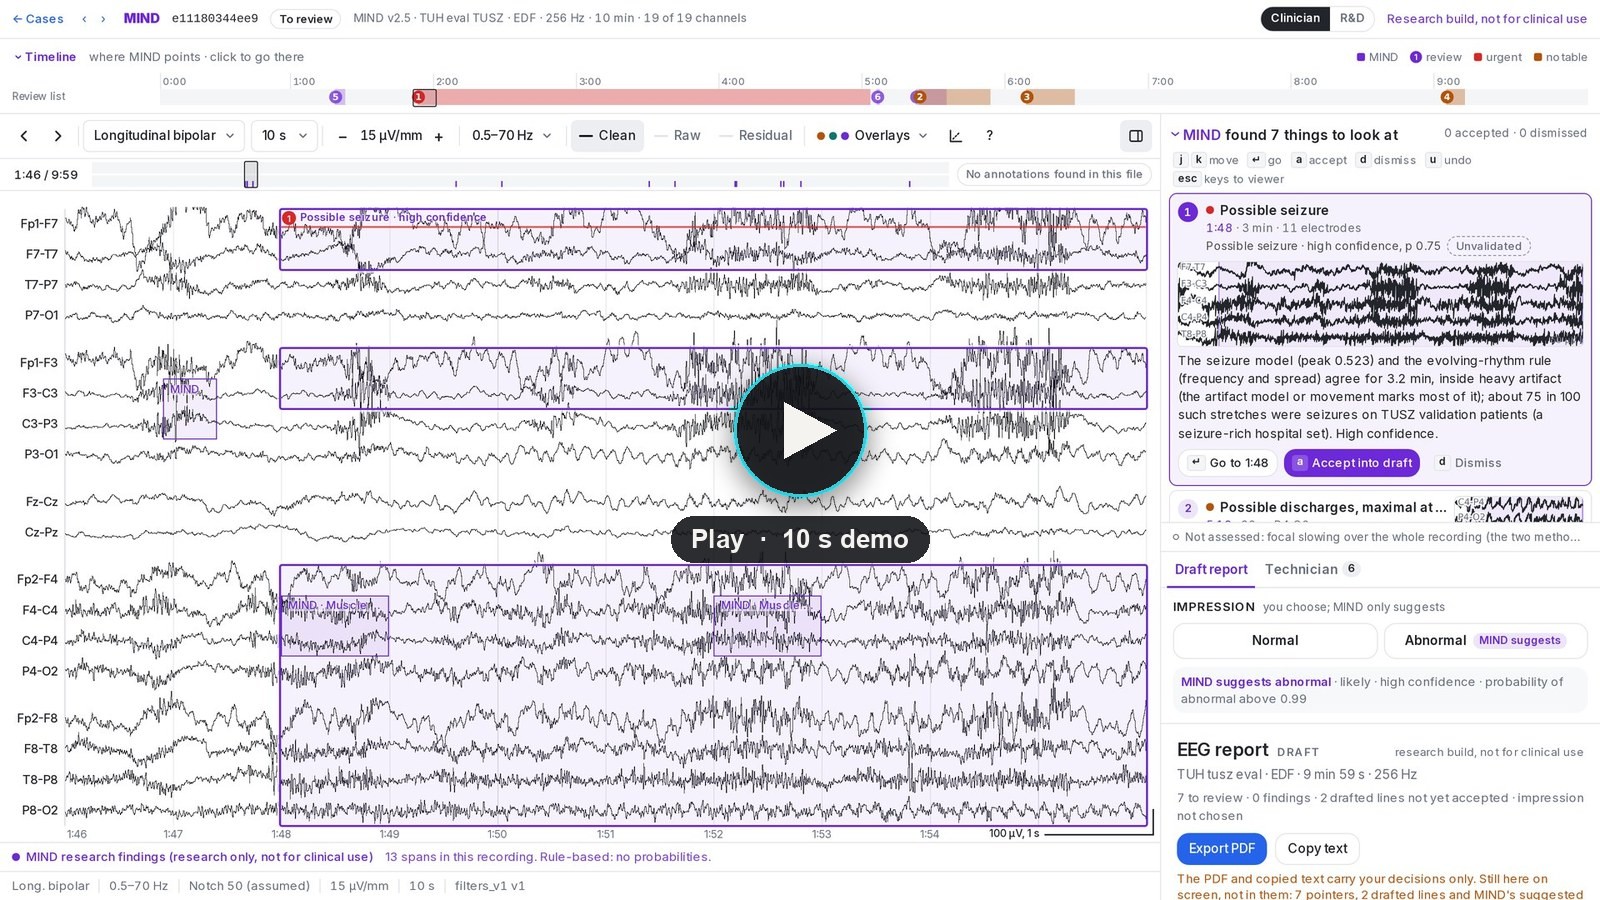Open previous case with top-bar left chevron

(x=84, y=18)
